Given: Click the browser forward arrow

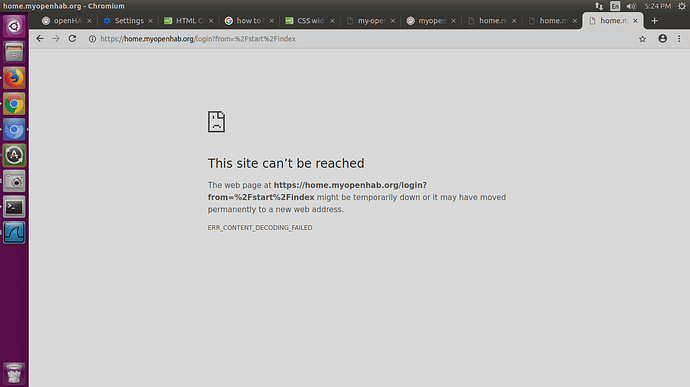Looking at the screenshot, I should [x=56, y=39].
